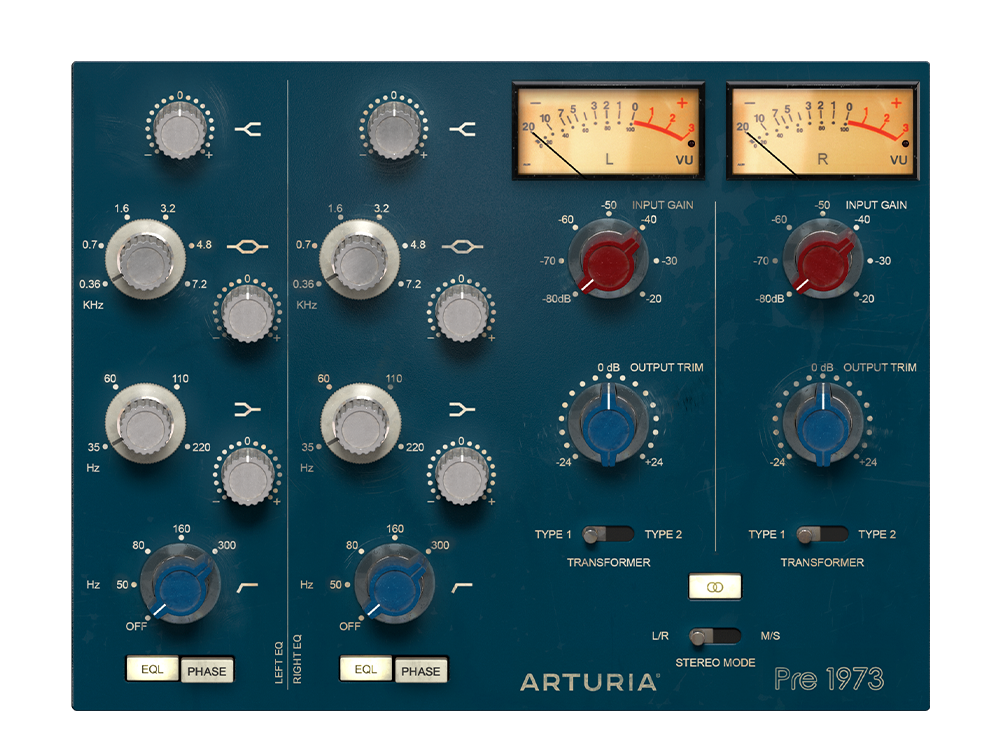The height and width of the screenshot is (749, 1004).
Task: Click the Right EQ low shelf curve icon
Action: [x=462, y=410]
